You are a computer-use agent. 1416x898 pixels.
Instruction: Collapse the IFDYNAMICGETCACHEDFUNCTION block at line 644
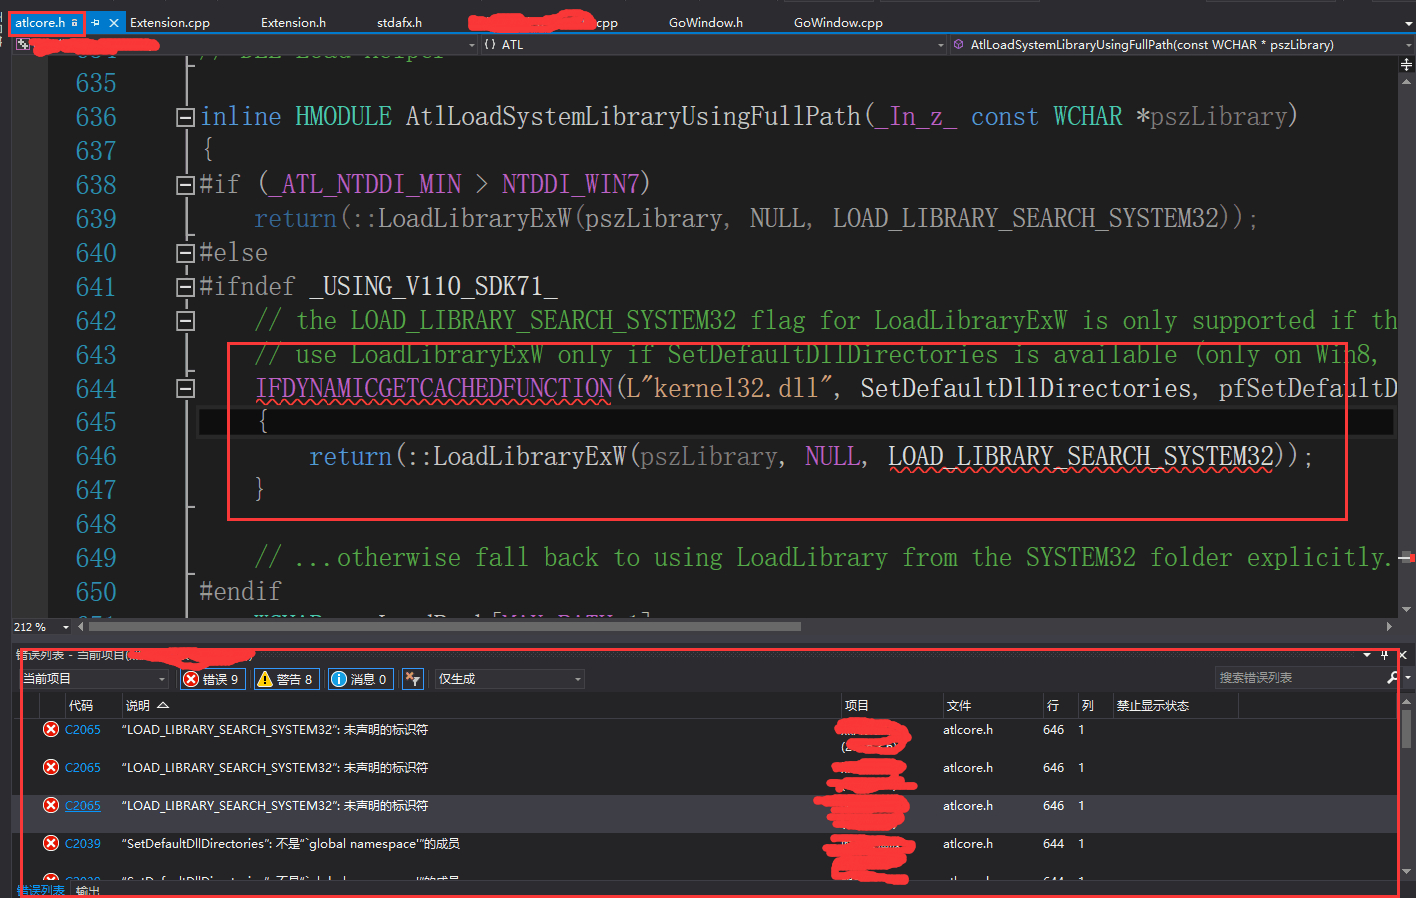pyautogui.click(x=185, y=389)
